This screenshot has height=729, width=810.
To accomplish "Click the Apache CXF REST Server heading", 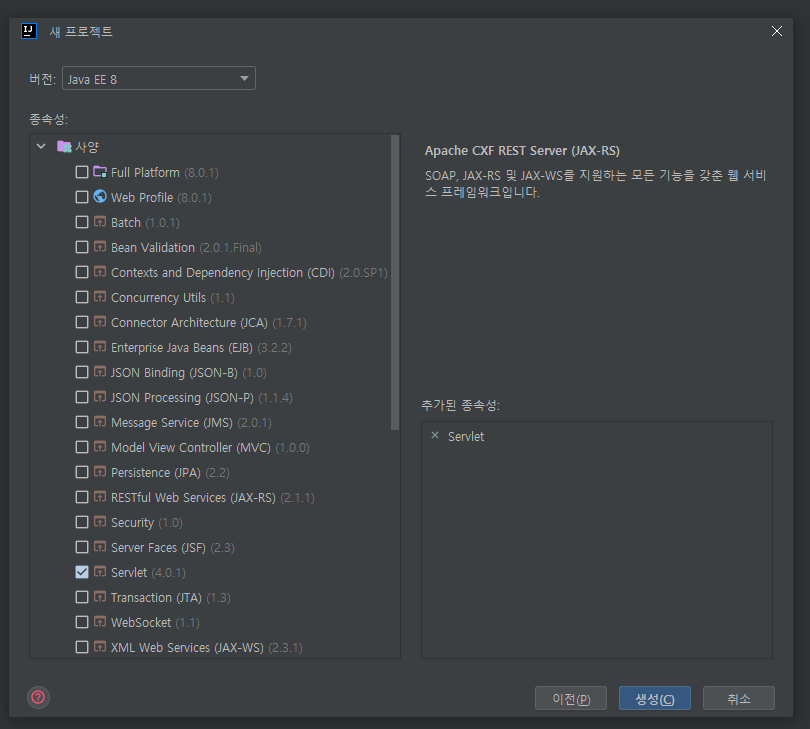I will (x=522, y=150).
